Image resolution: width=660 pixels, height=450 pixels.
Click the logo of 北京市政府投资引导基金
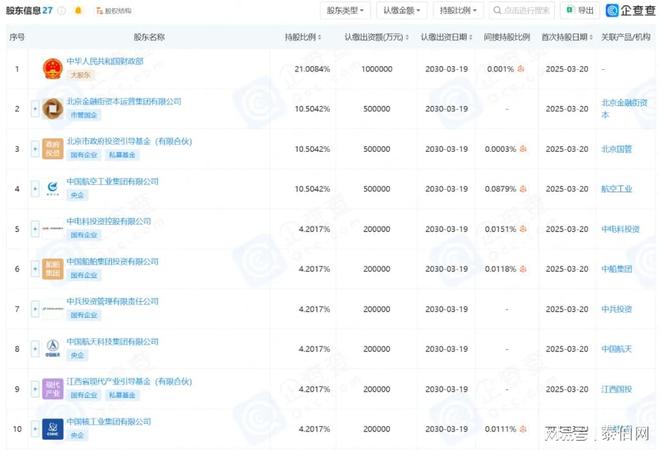click(53, 149)
